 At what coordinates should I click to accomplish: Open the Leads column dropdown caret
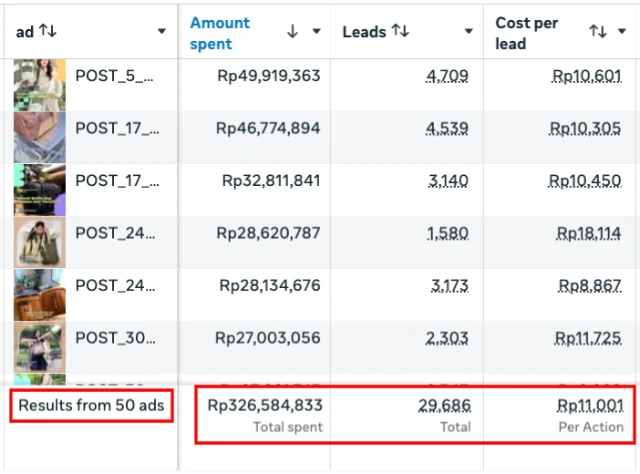pos(470,32)
